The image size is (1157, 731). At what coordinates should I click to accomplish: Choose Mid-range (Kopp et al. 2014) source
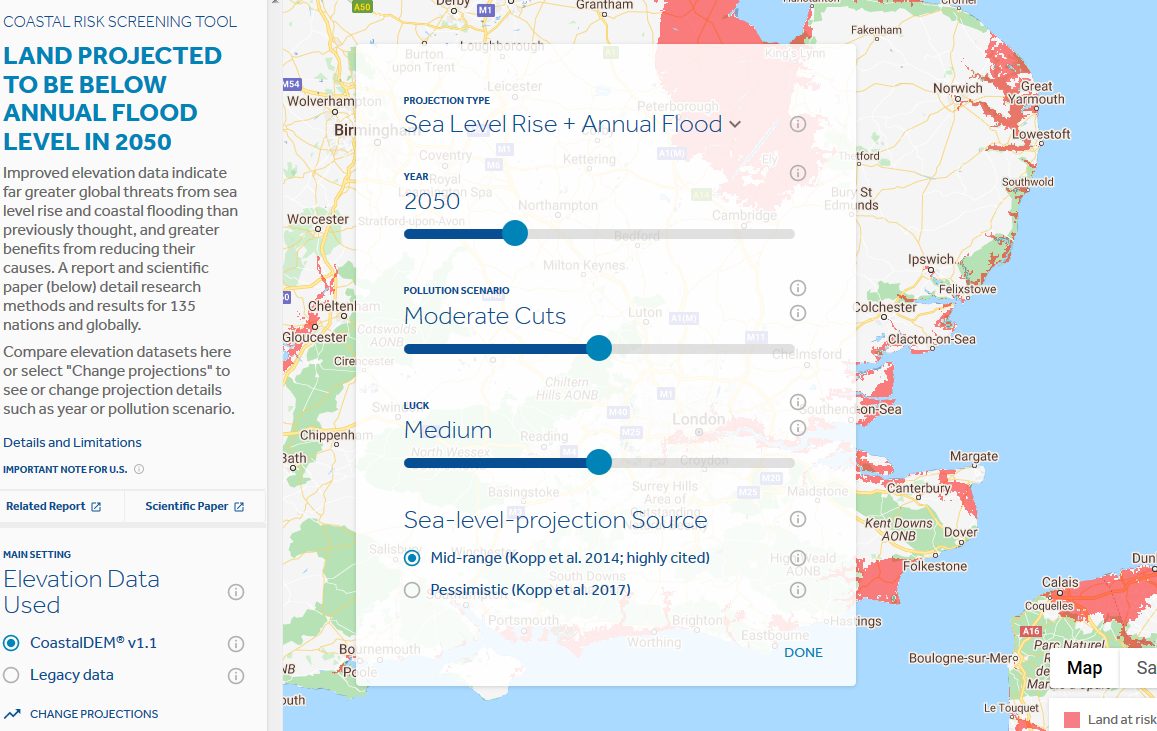tap(412, 558)
